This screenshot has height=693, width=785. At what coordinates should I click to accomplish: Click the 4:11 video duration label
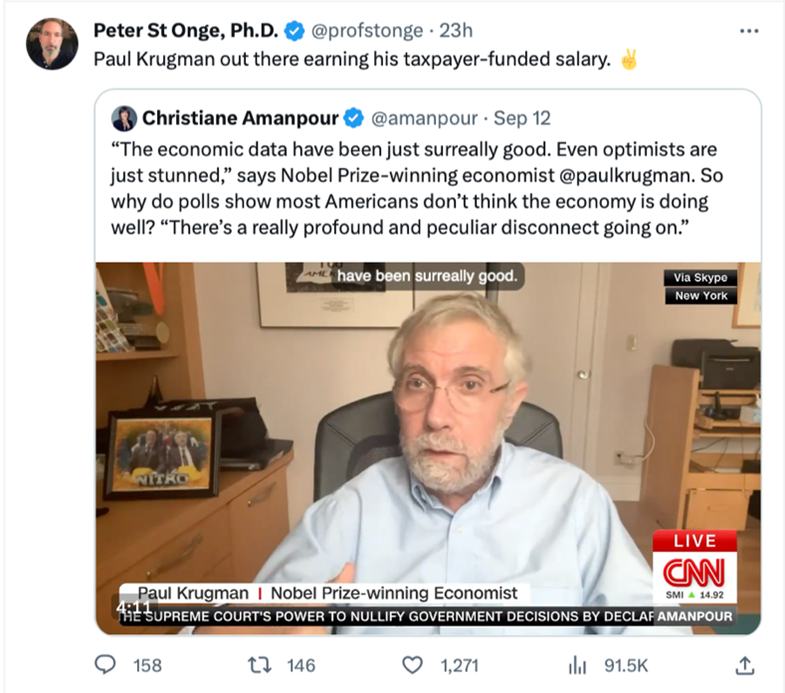point(132,607)
